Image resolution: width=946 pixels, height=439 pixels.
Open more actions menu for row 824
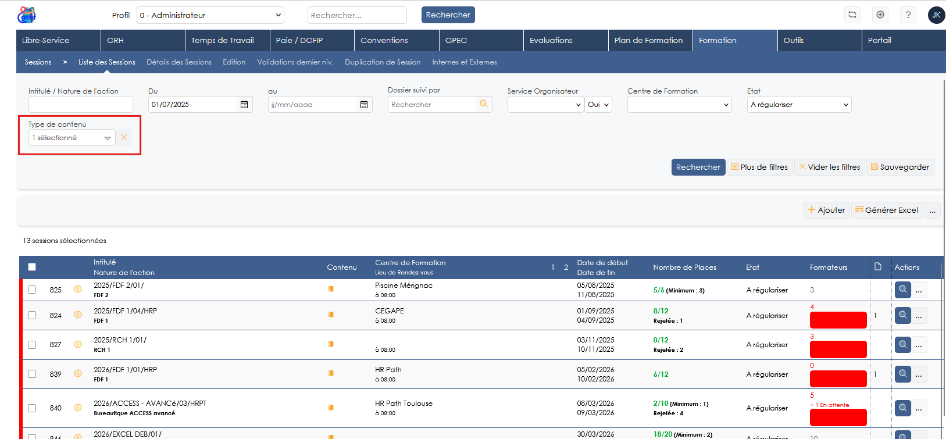(x=919, y=315)
